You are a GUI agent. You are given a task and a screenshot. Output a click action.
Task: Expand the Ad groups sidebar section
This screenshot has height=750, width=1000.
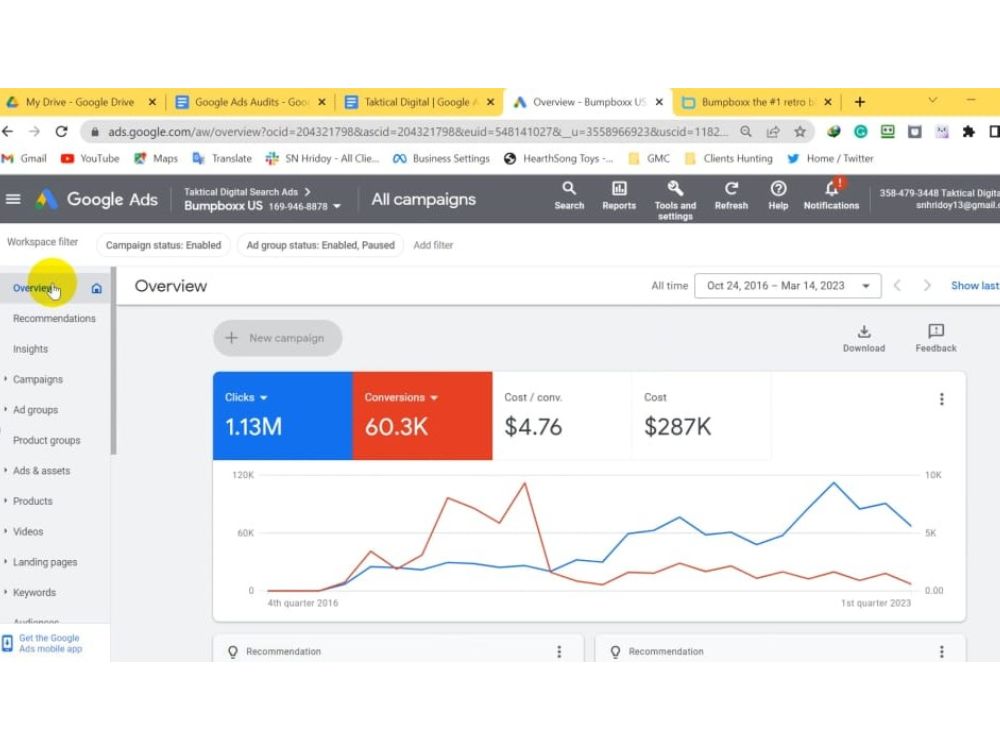pyautogui.click(x=6, y=409)
